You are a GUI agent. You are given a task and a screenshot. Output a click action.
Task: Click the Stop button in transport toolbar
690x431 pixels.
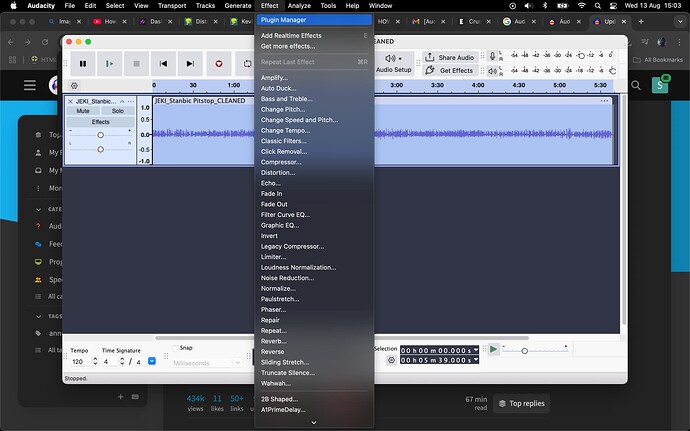tap(136, 64)
